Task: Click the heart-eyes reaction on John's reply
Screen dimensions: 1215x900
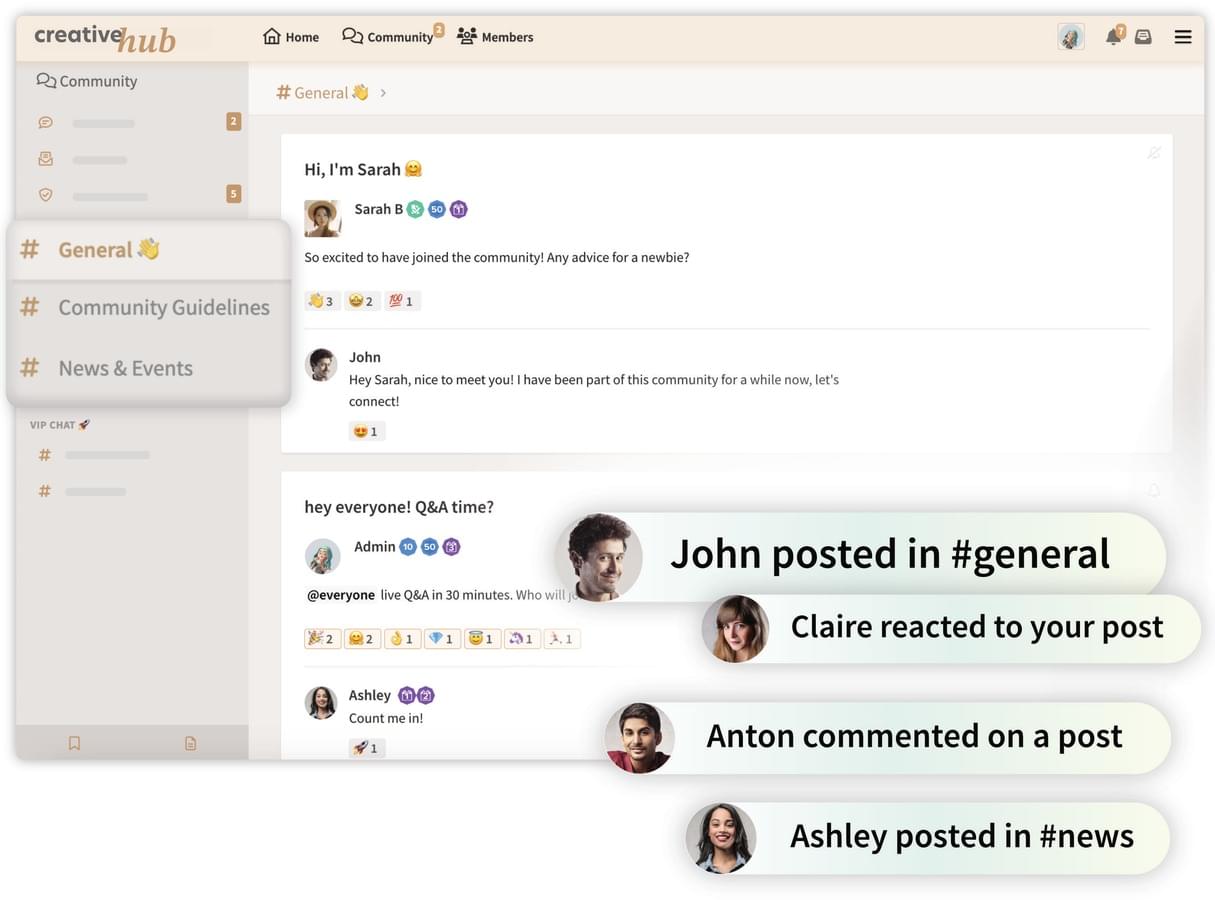Action: click(366, 431)
